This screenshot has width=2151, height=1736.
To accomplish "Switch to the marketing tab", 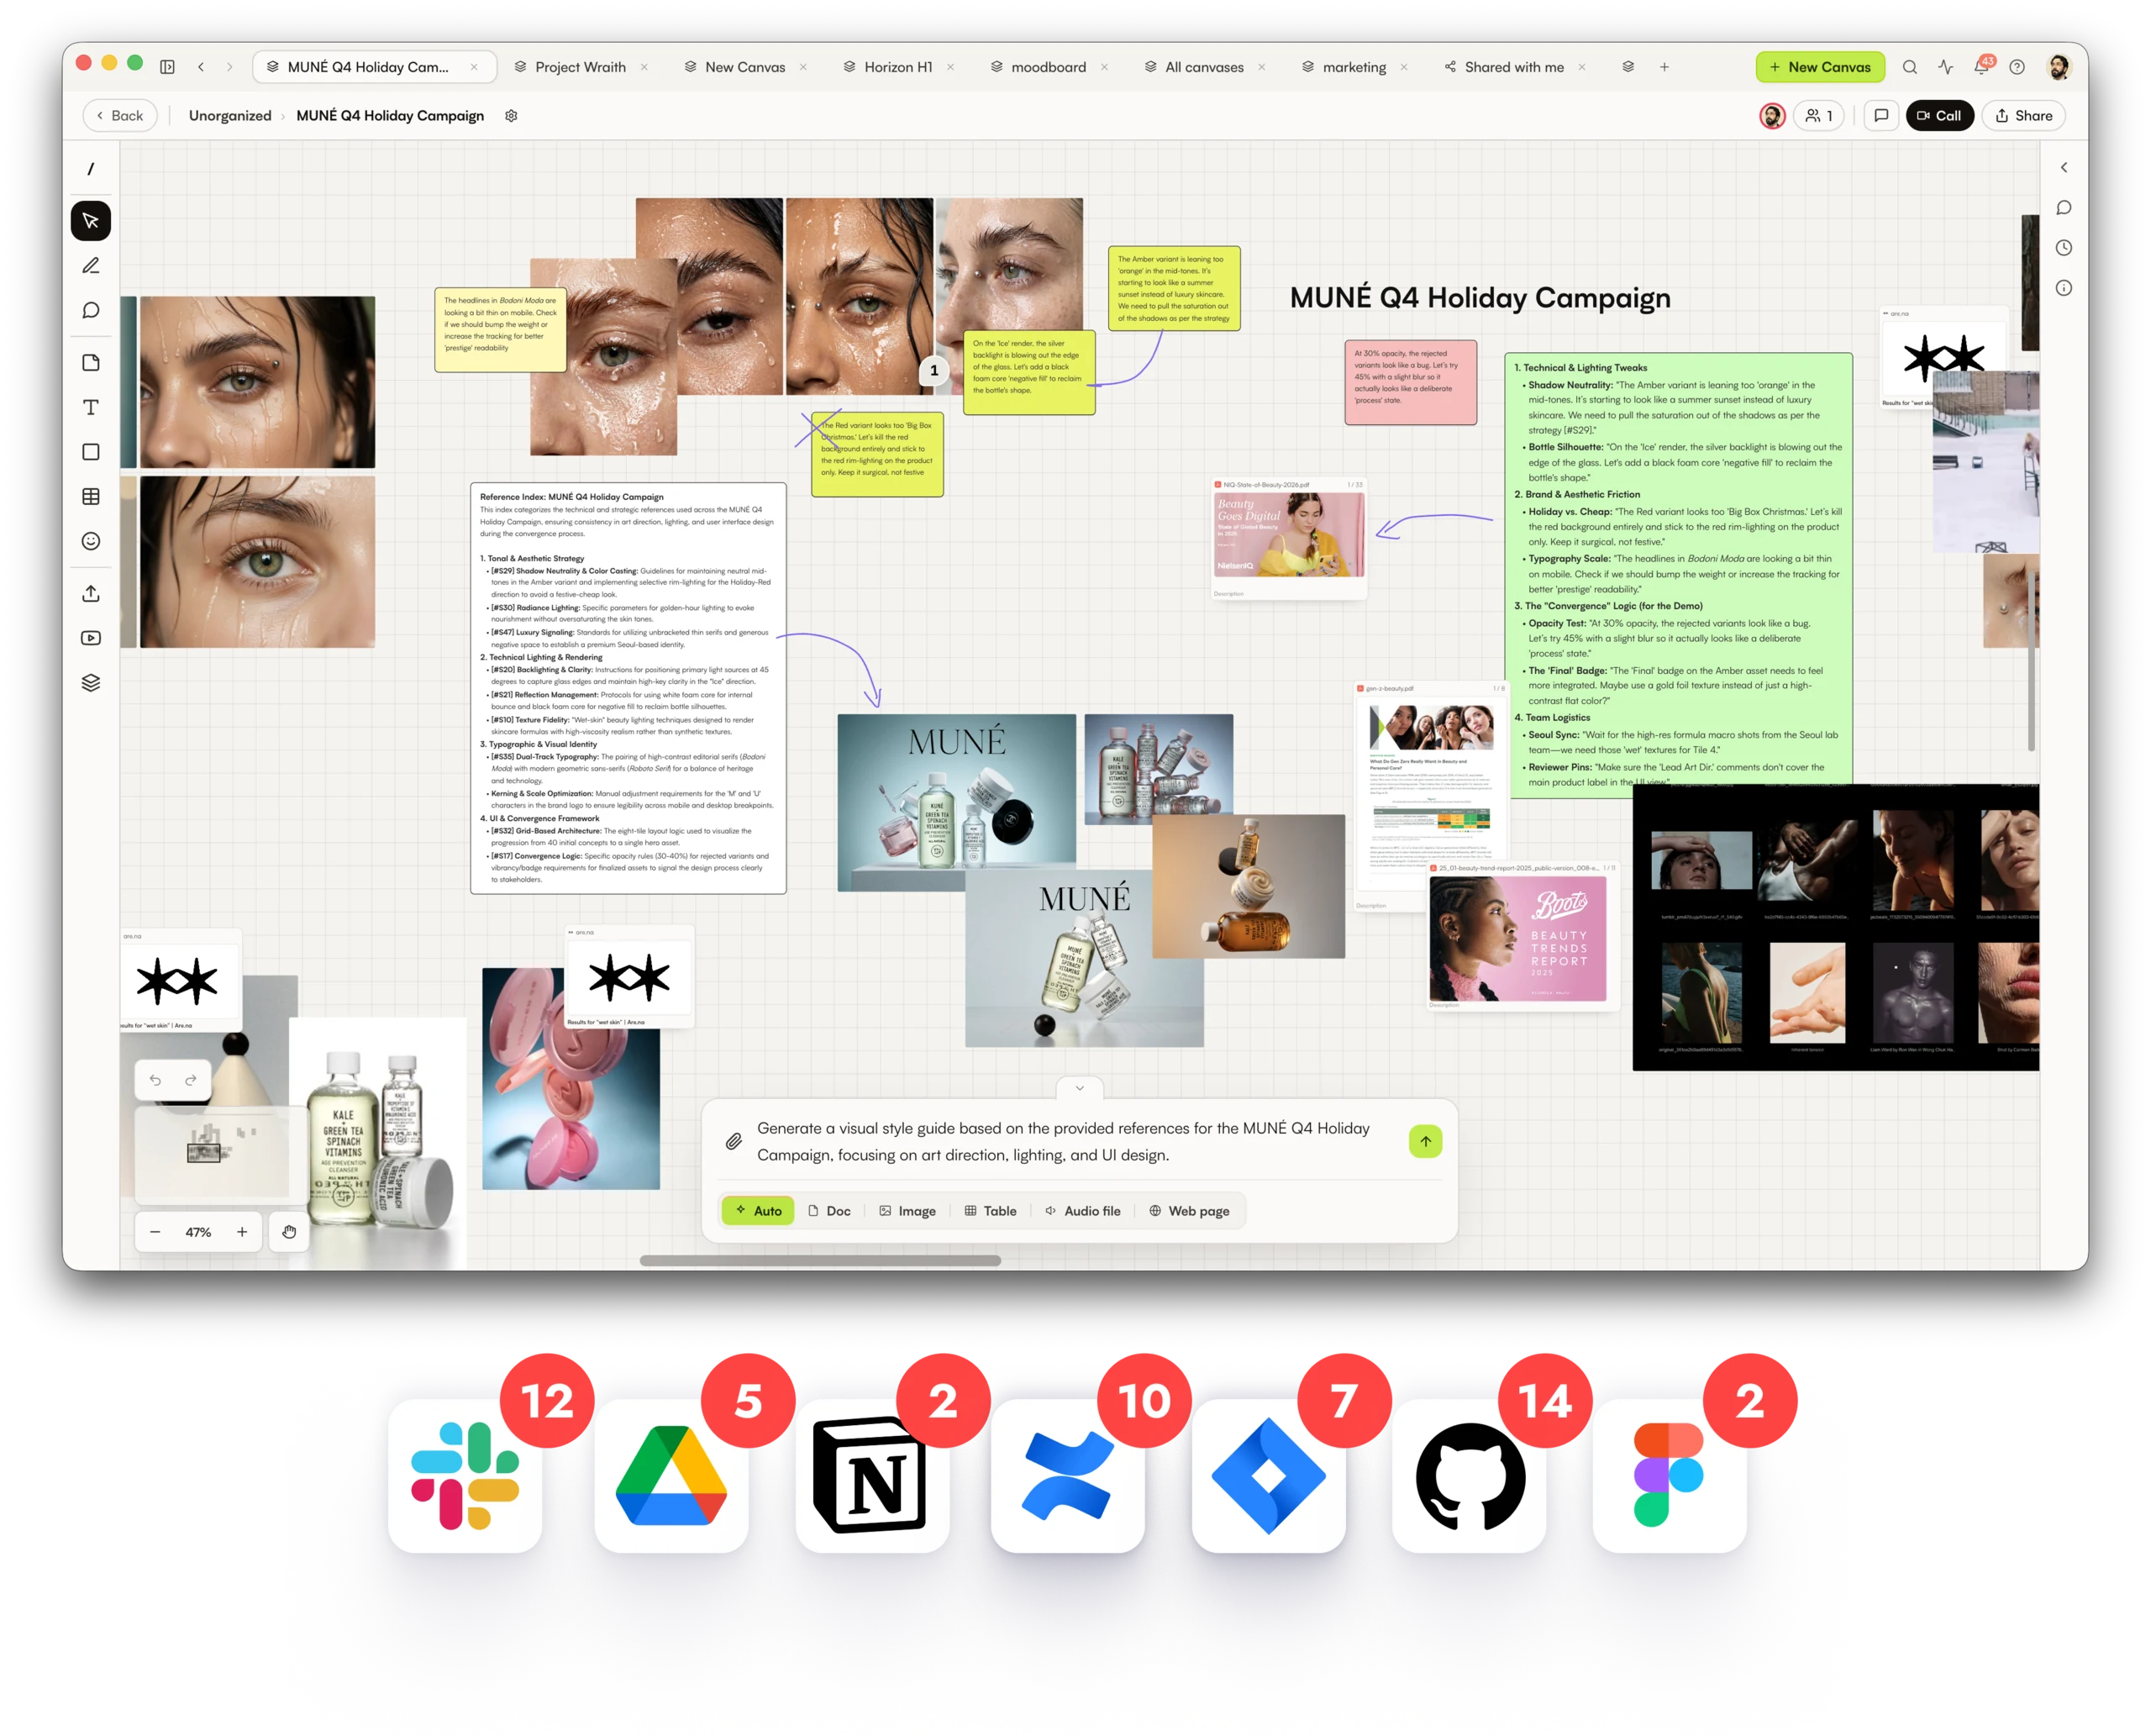I will [1354, 67].
